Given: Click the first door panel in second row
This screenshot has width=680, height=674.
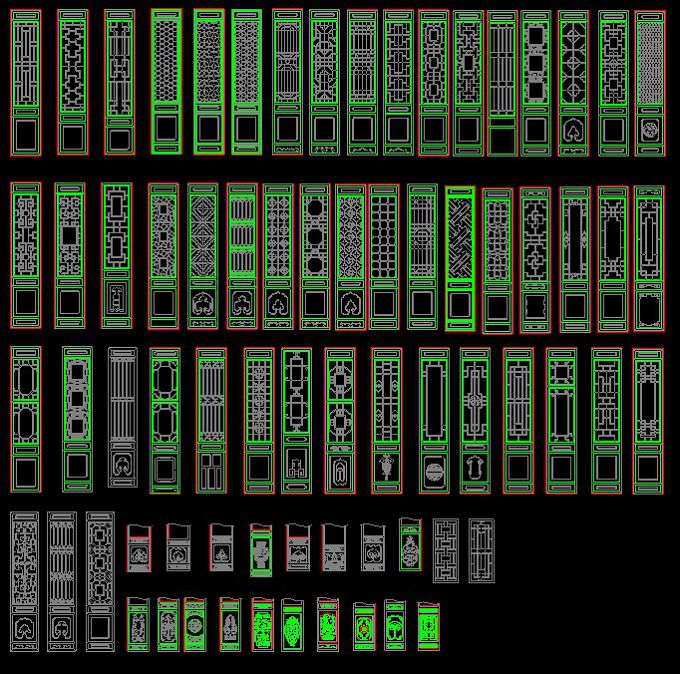Looking at the screenshot, I should tap(26, 256).
